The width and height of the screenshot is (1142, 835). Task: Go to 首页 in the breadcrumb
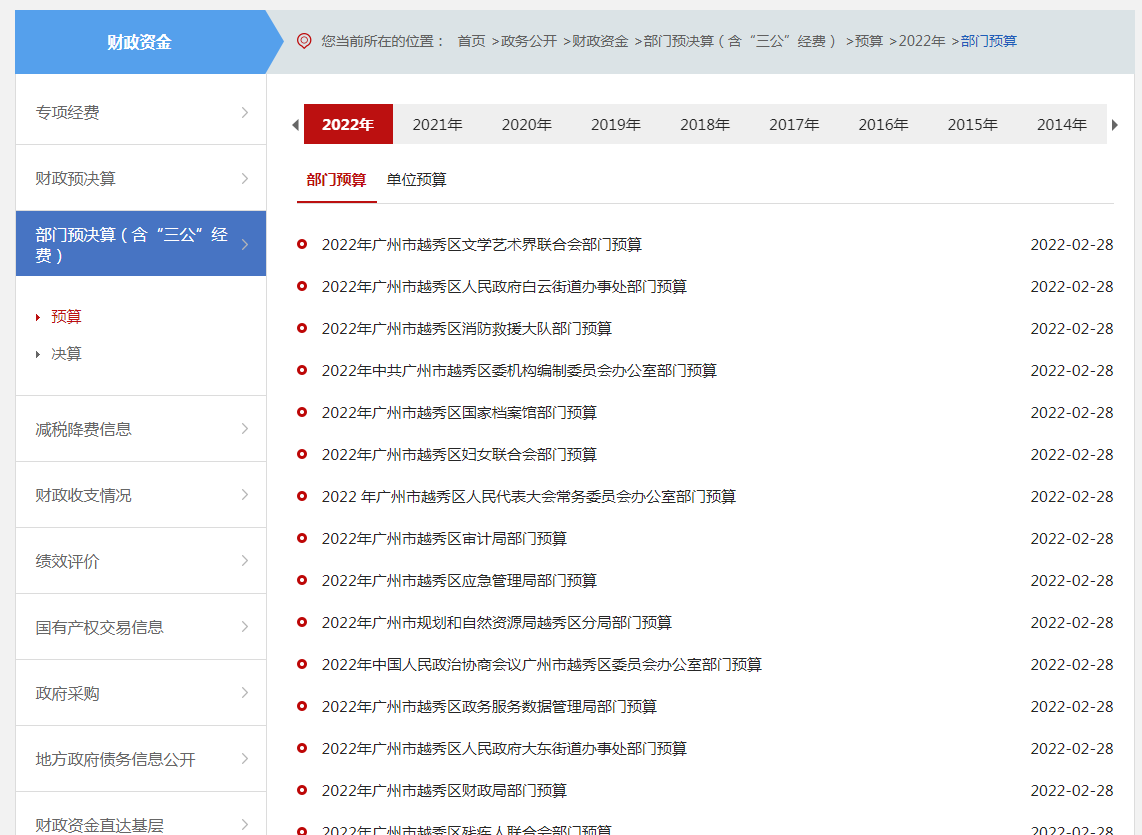tap(471, 41)
